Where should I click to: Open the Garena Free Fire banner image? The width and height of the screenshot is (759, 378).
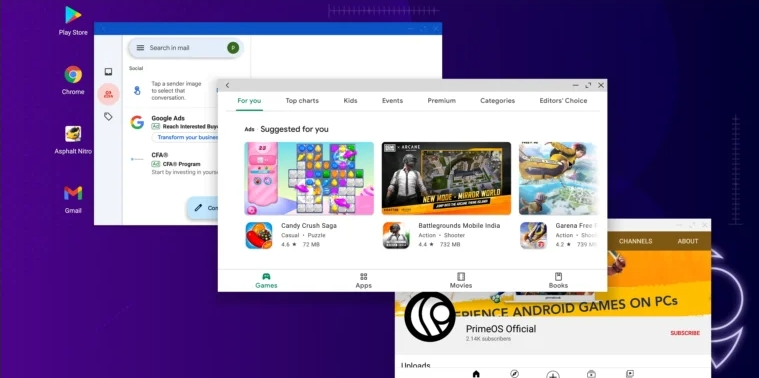pos(559,178)
